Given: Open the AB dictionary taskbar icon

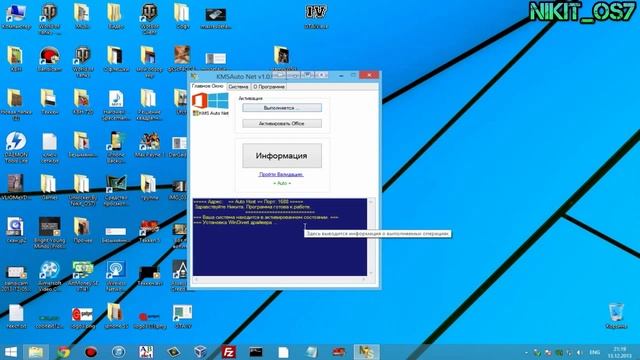Looking at the screenshot, I should [146, 352].
